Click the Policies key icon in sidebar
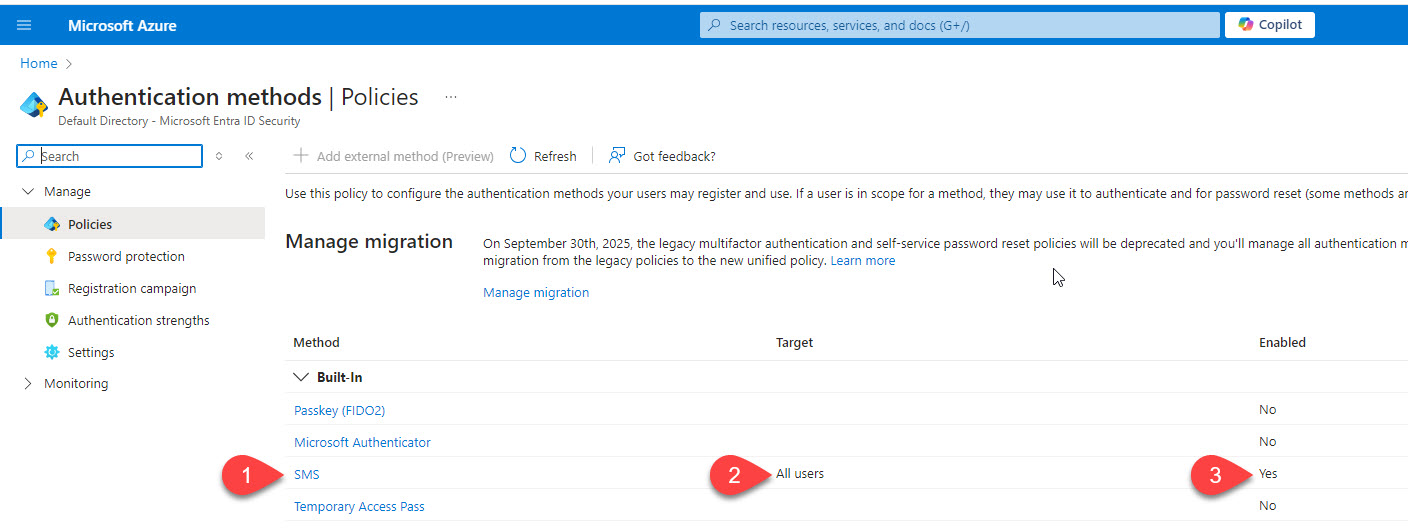The width and height of the screenshot is (1408, 531). click(x=52, y=224)
